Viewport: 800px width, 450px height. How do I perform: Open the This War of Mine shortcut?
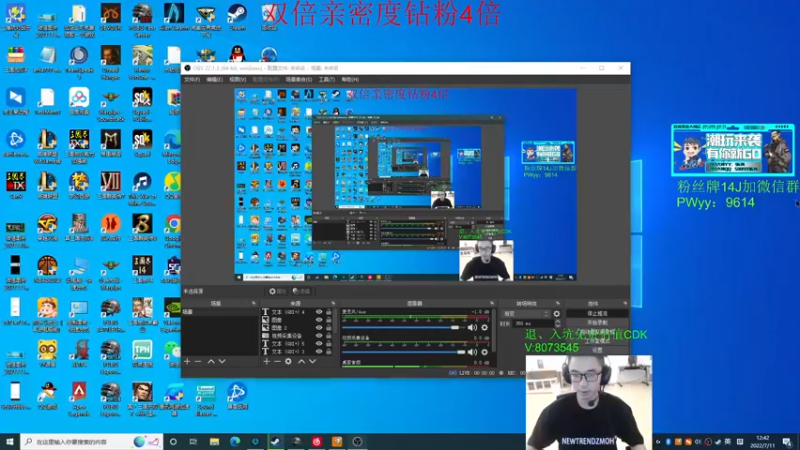tap(142, 188)
